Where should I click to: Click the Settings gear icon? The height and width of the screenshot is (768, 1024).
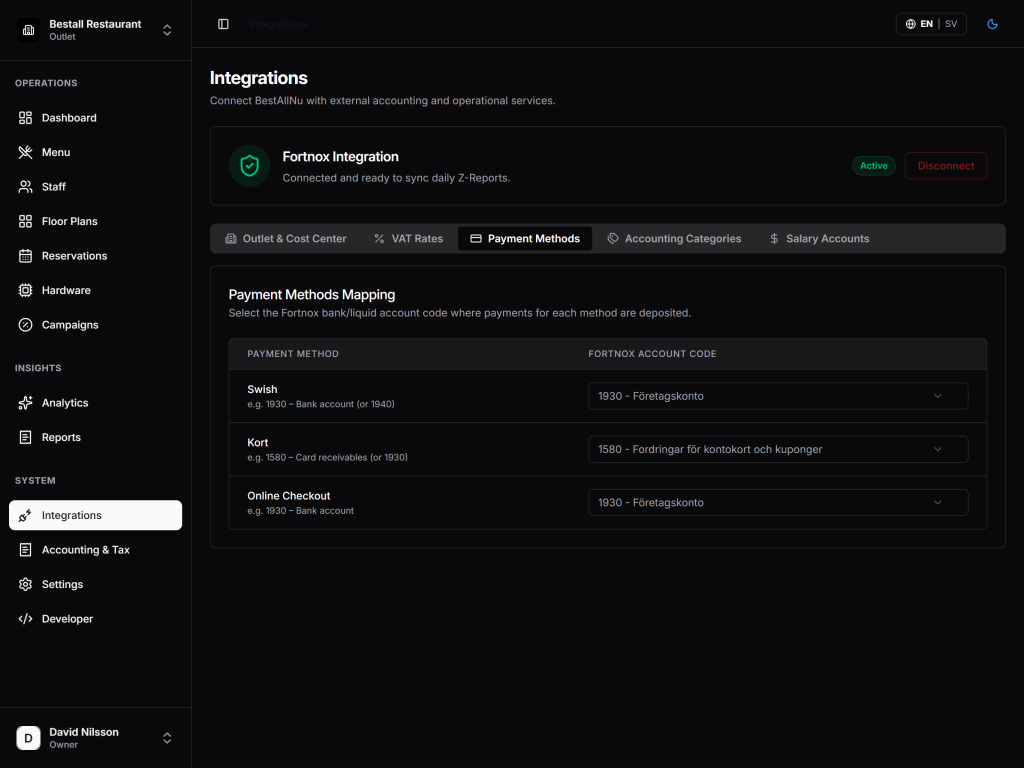coord(25,584)
